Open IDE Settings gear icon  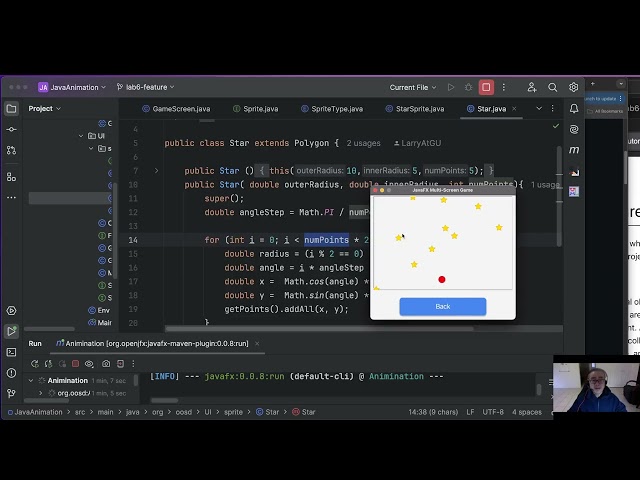tap(573, 87)
